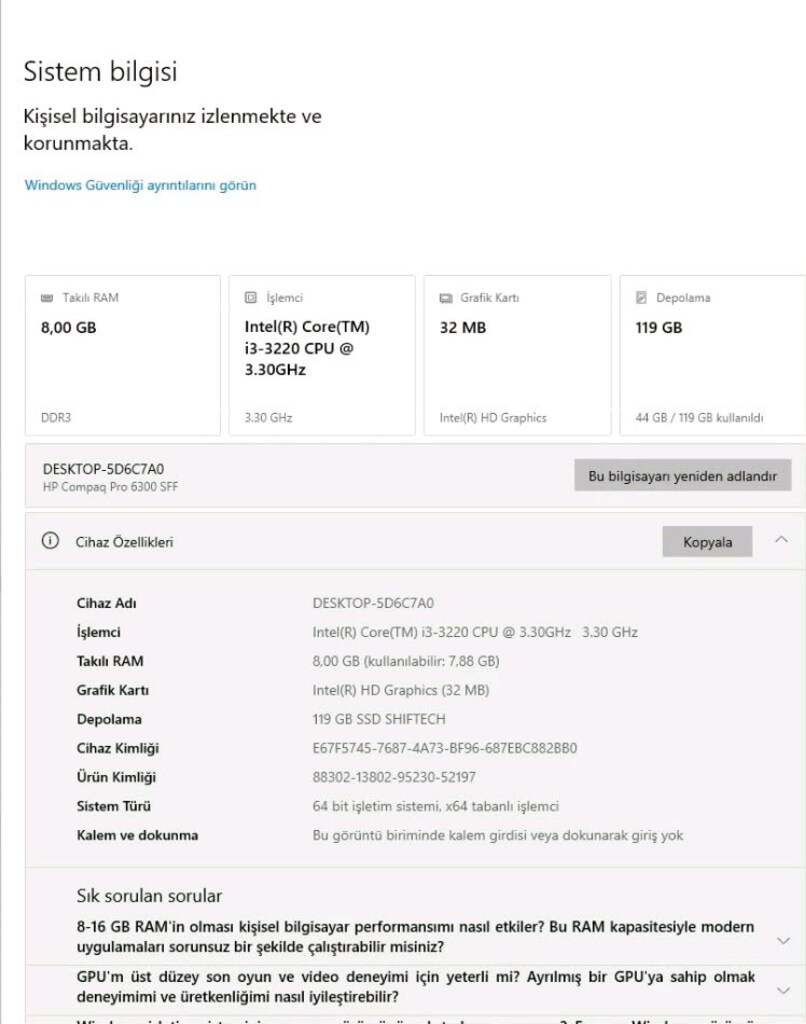806x1024 pixels.
Task: Click Bu bilgisayarı yeniden adlandır button
Action: click(683, 475)
